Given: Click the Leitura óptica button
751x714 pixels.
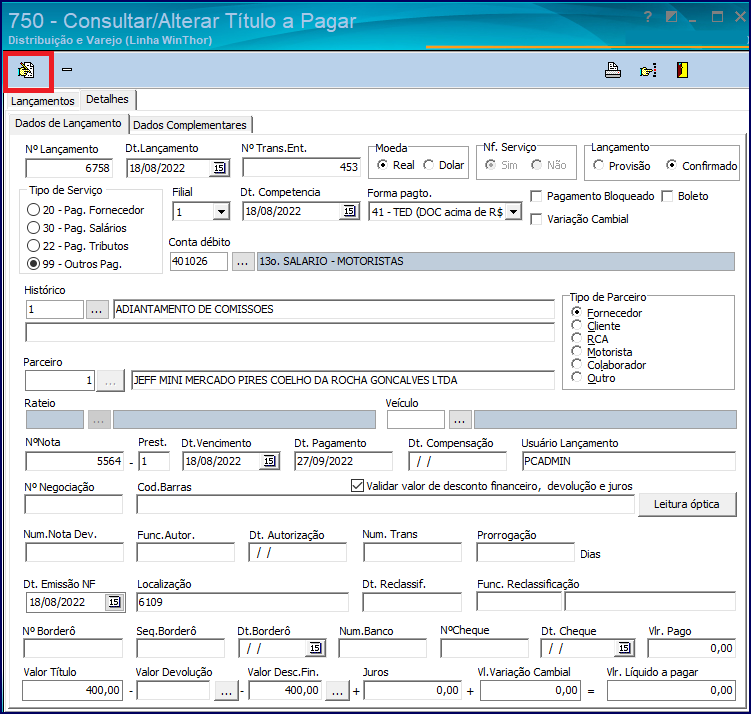Looking at the screenshot, I should (x=687, y=504).
